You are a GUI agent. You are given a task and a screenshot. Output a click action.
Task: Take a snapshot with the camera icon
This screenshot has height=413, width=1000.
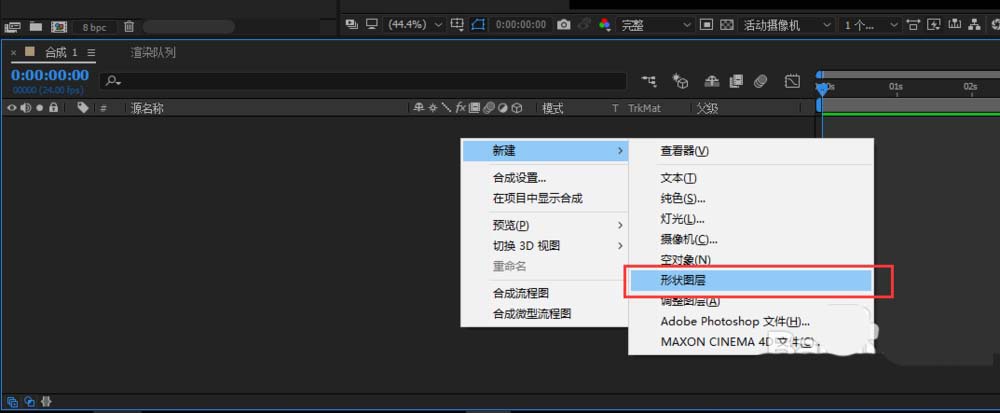[564, 25]
